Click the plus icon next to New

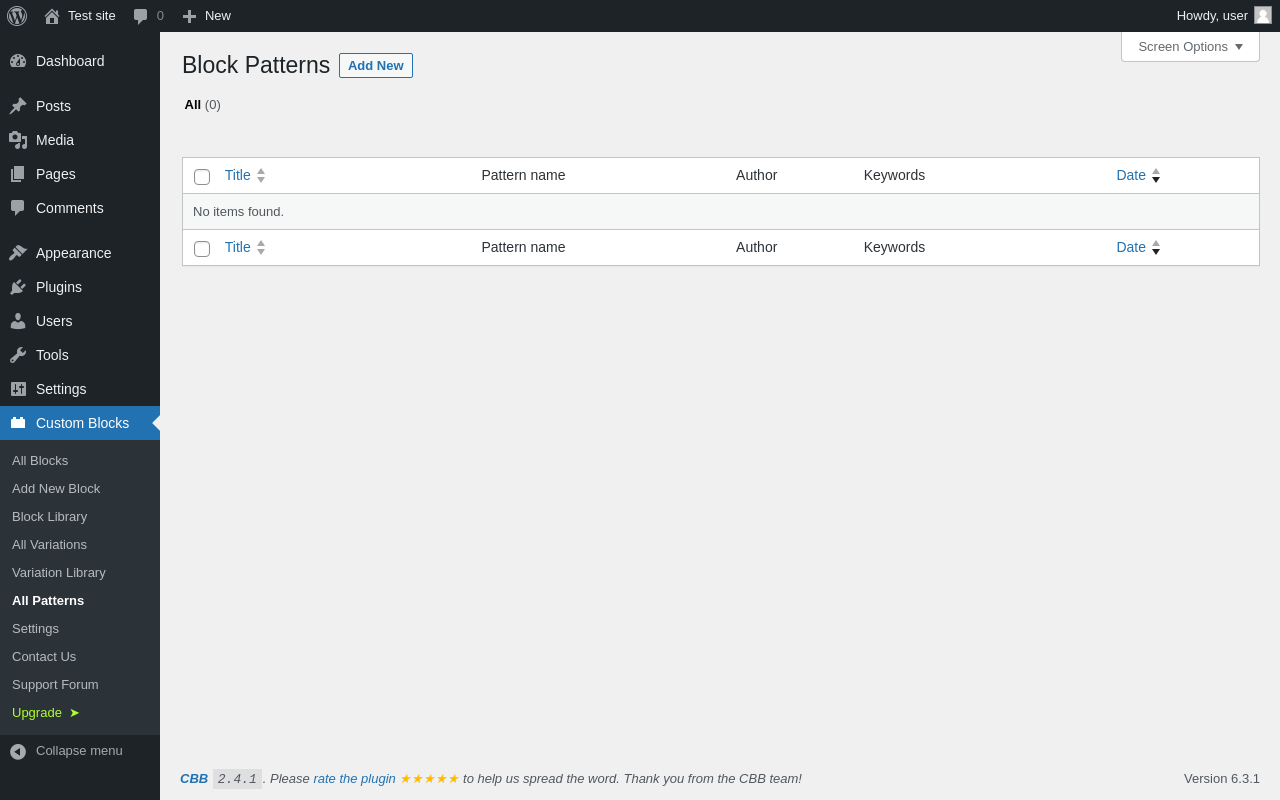189,16
